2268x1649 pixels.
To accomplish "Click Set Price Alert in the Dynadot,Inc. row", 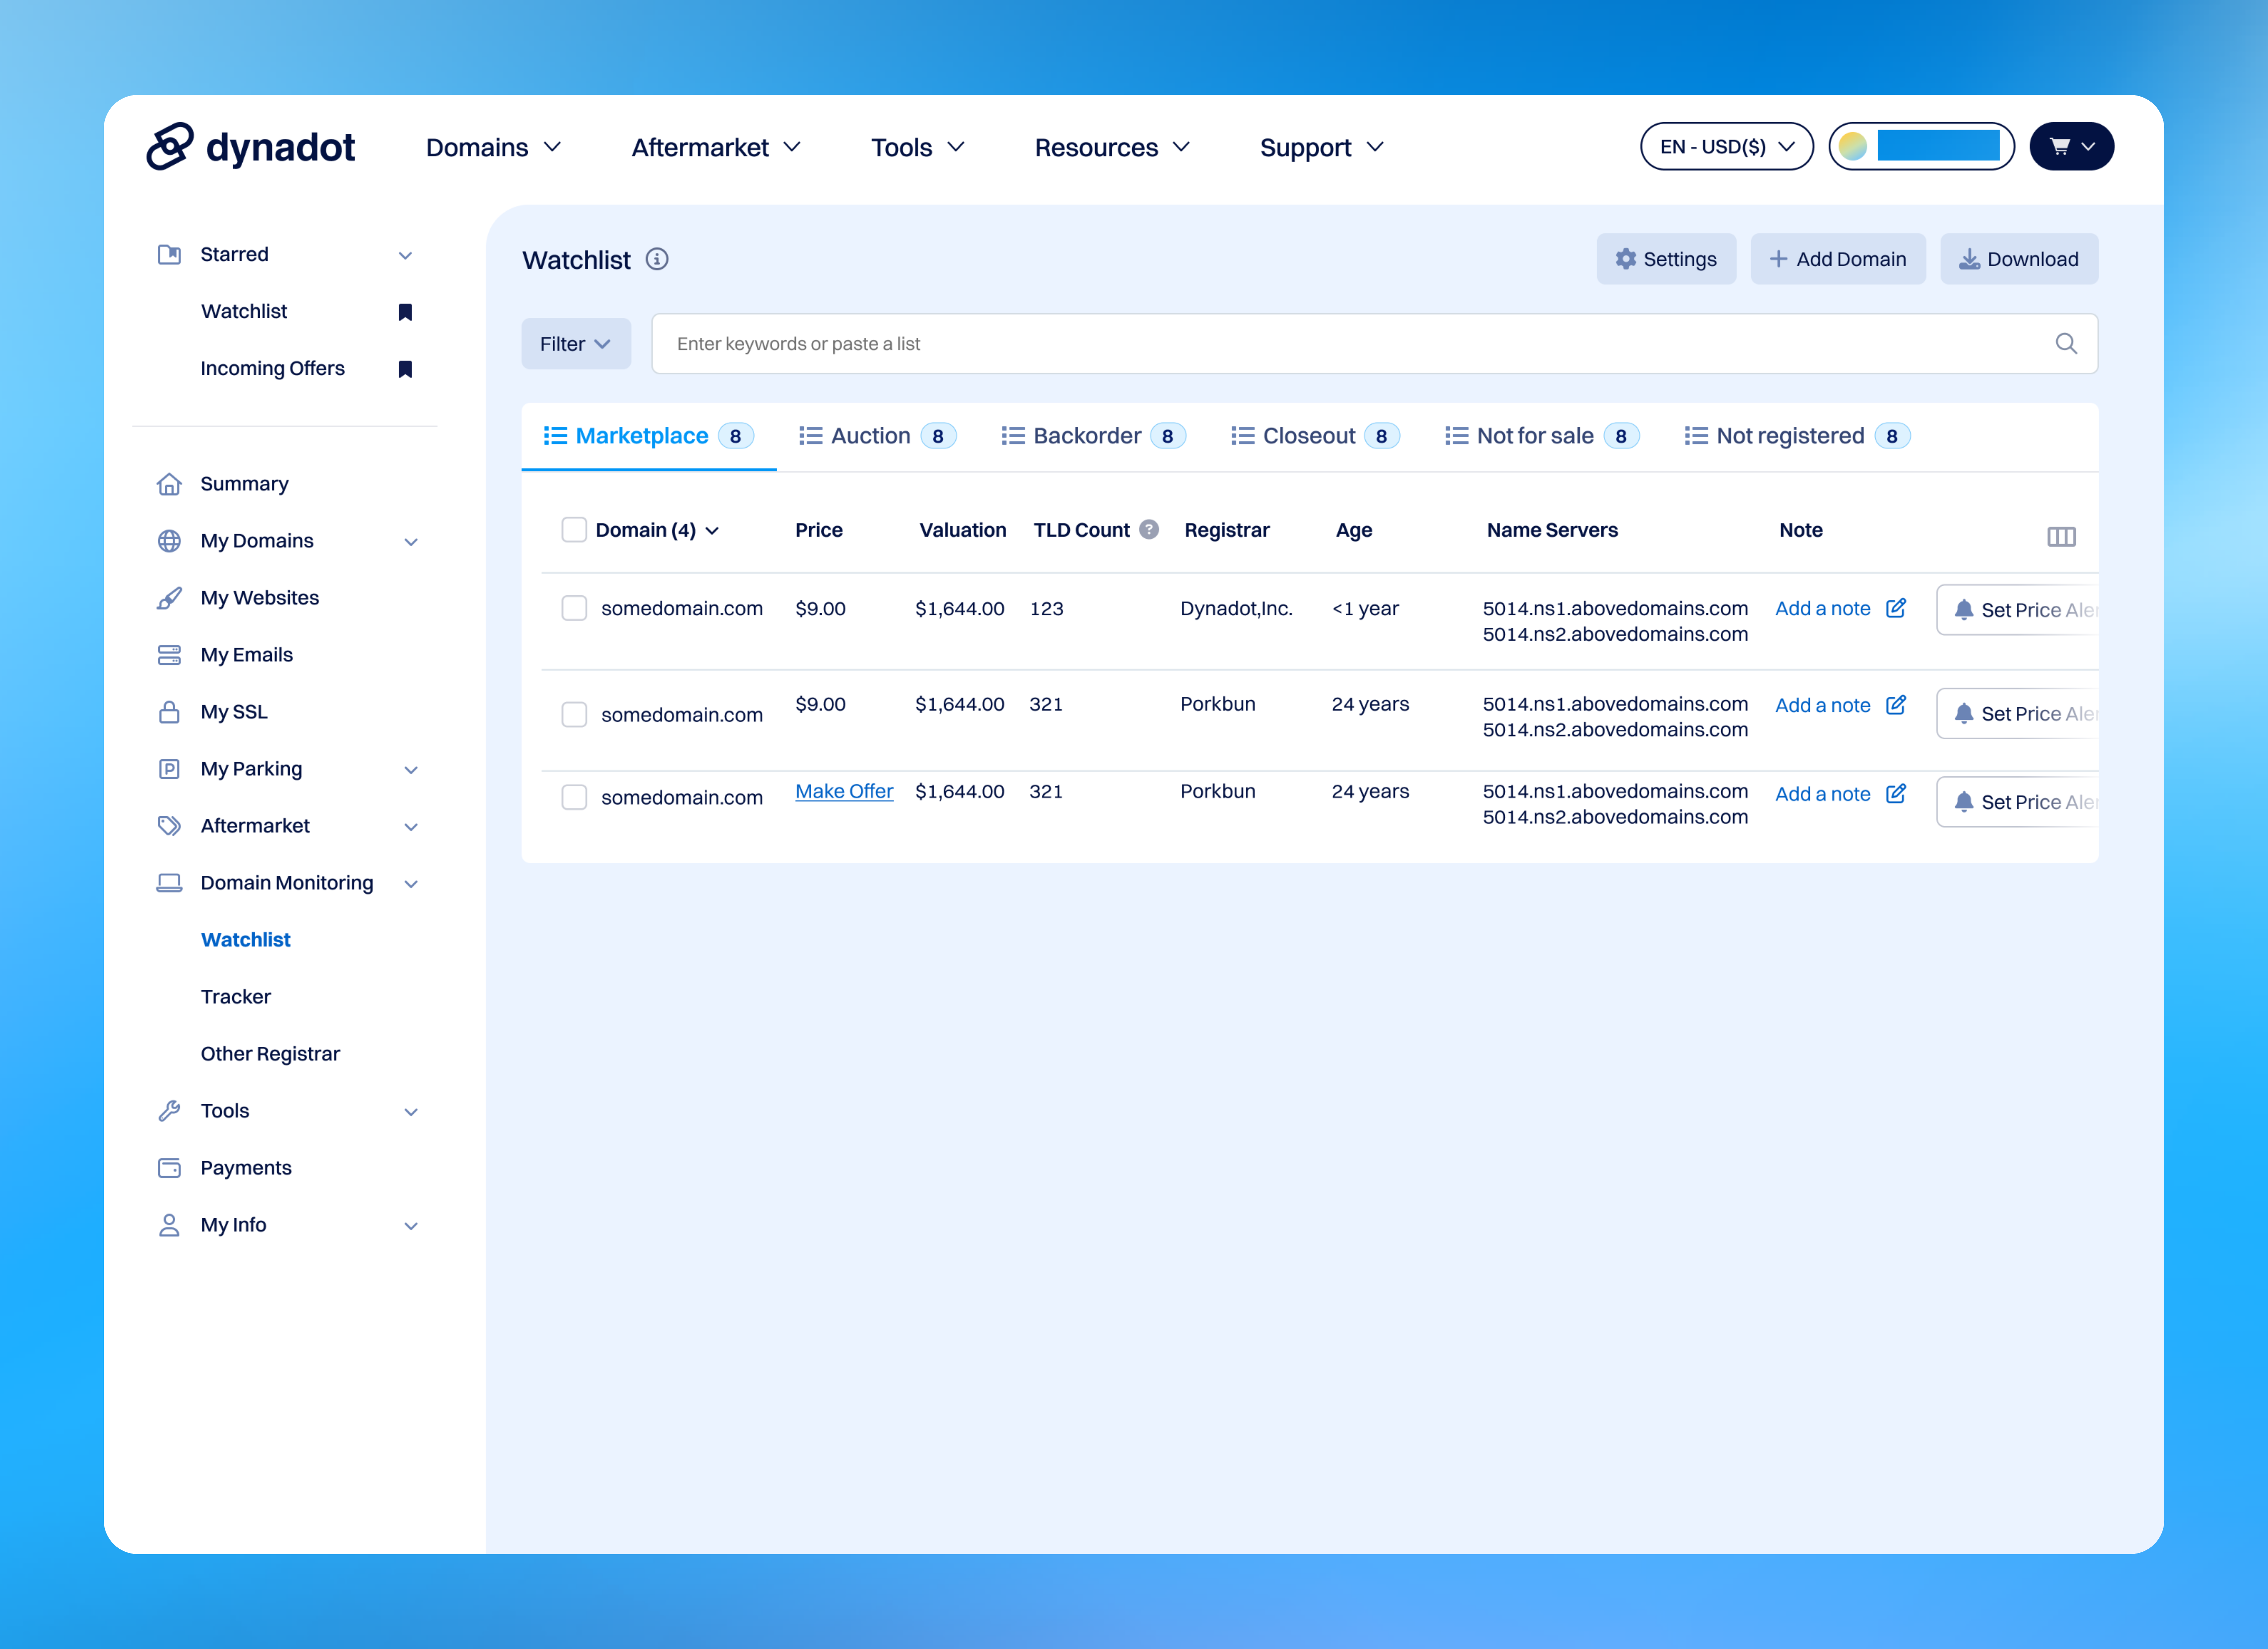I will point(2017,610).
